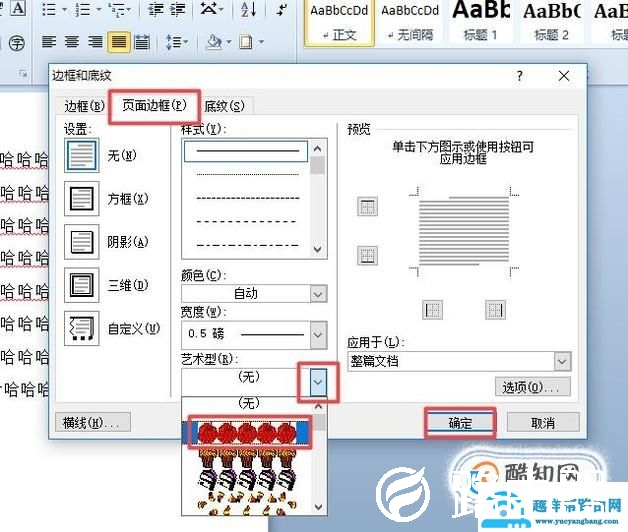Select the red apples art border
The image size is (628, 532).
[x=246, y=433]
